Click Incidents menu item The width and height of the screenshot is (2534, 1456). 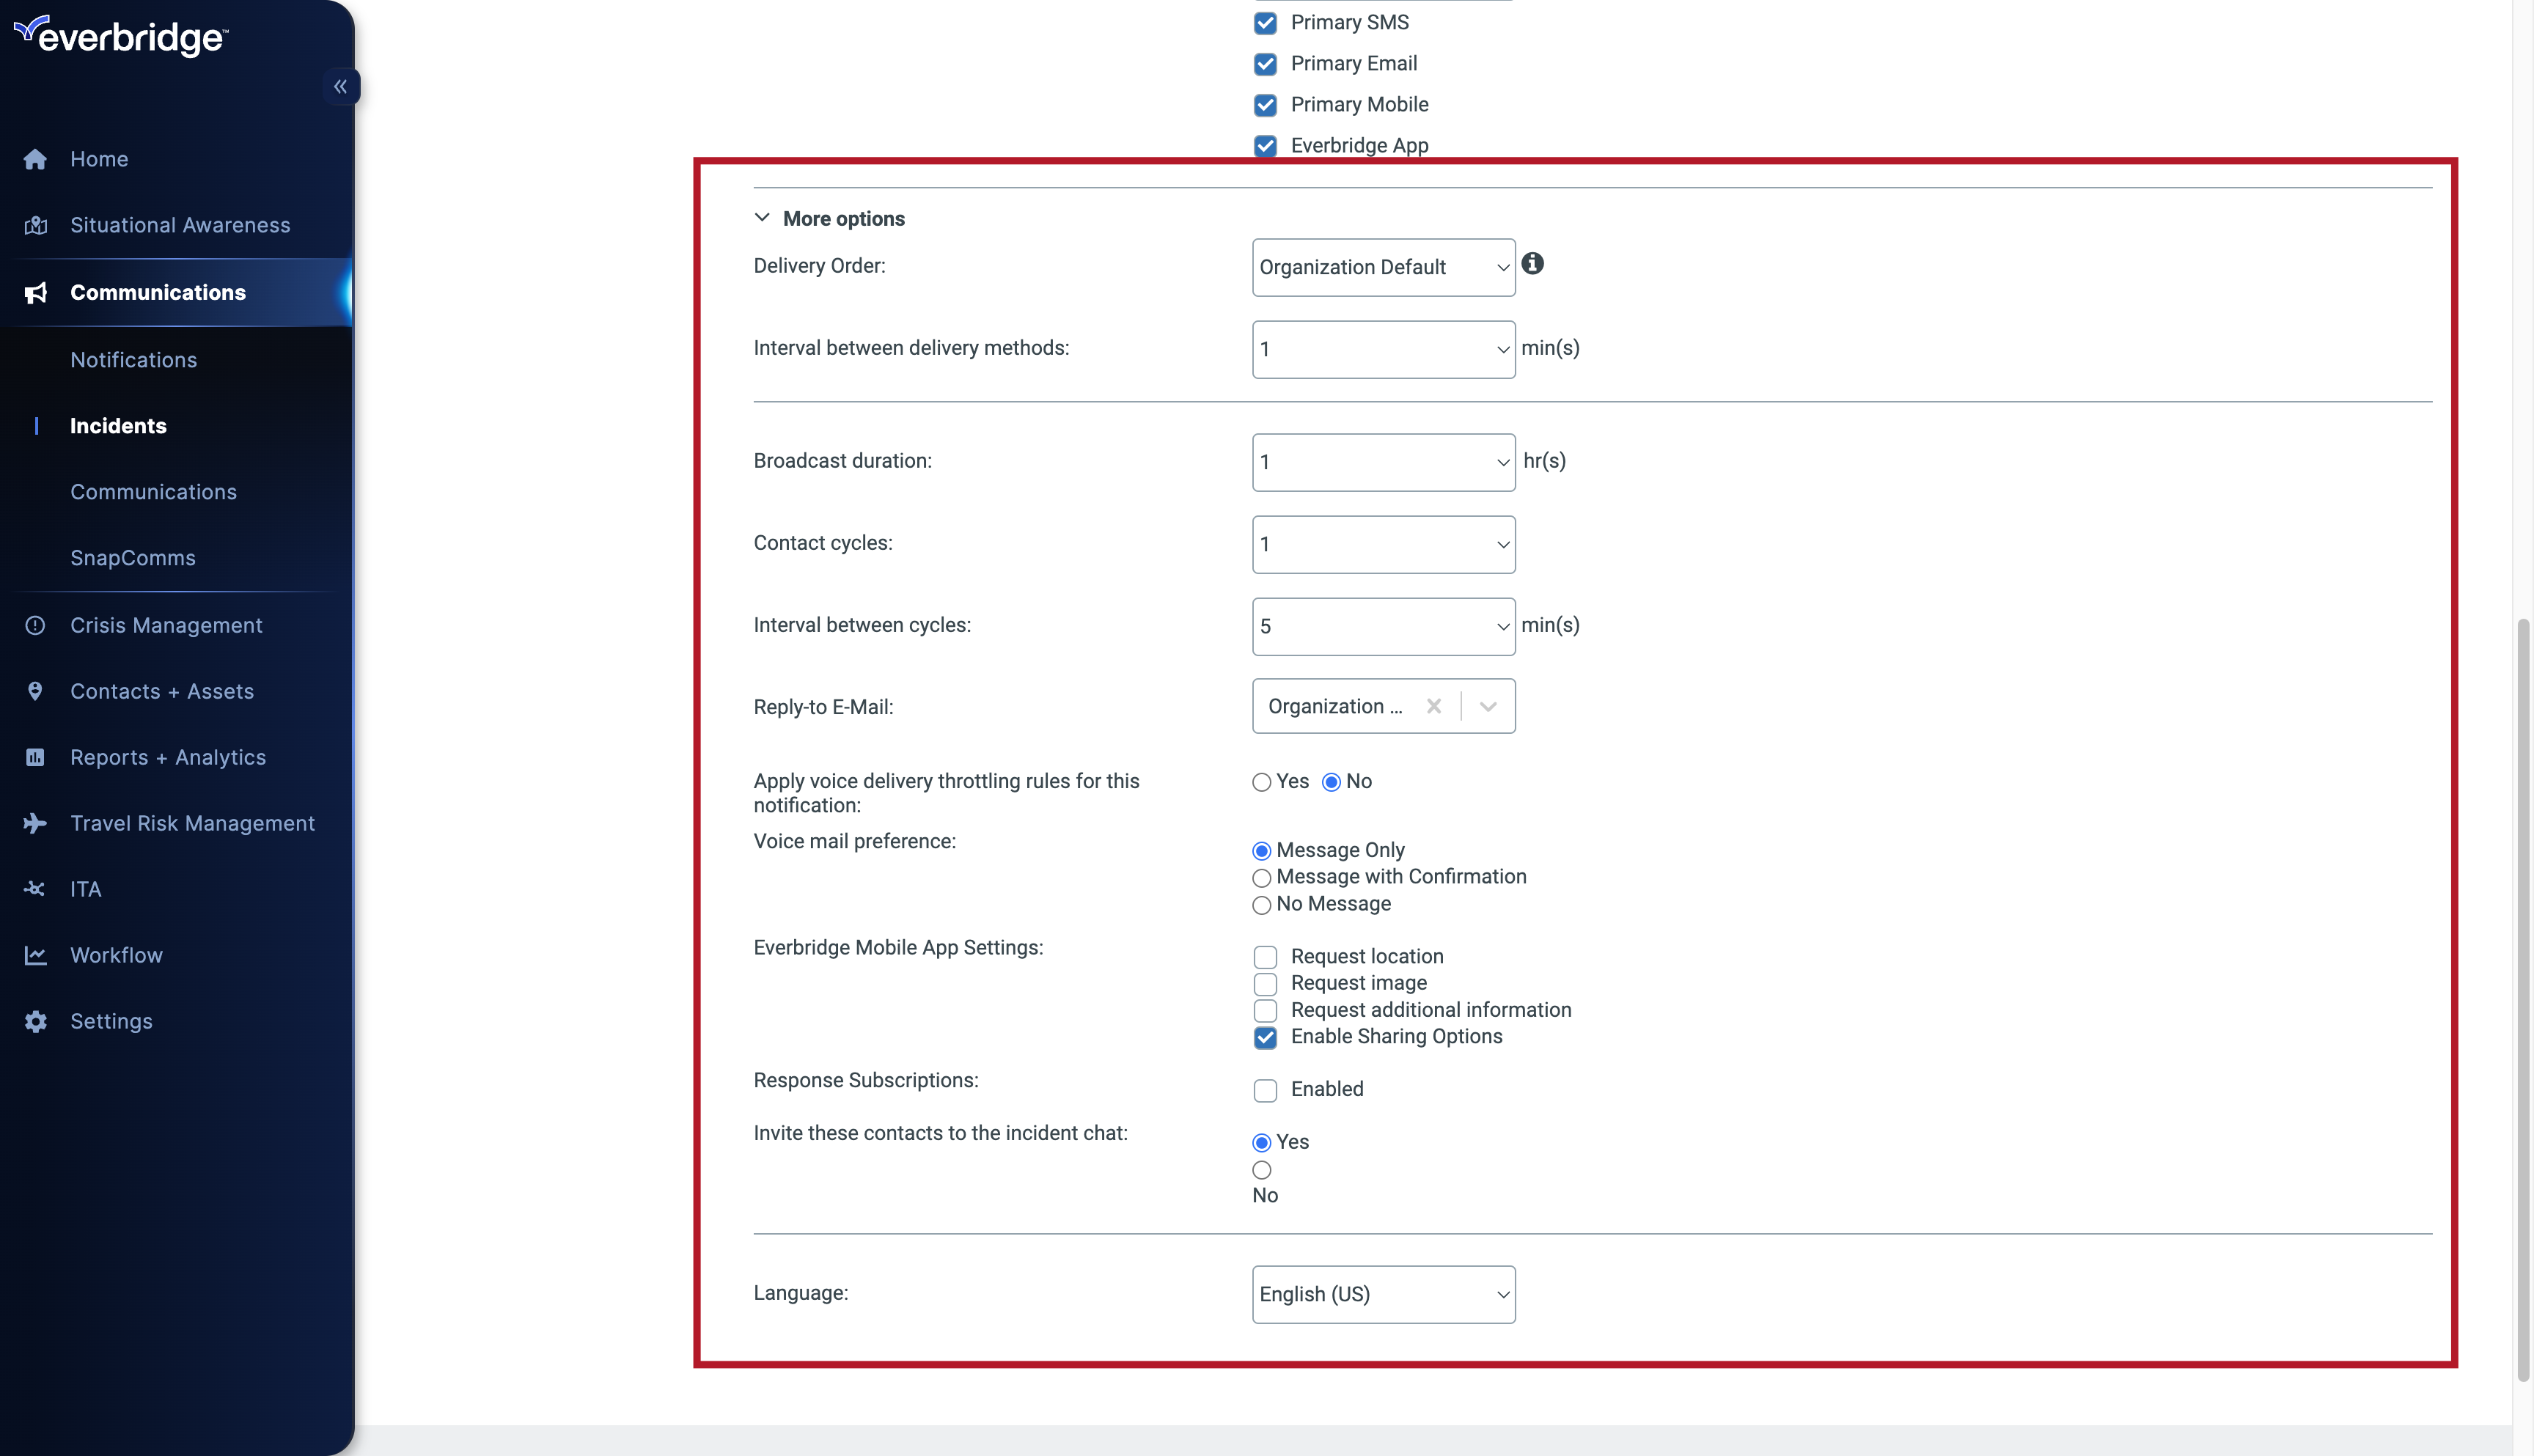pos(117,424)
